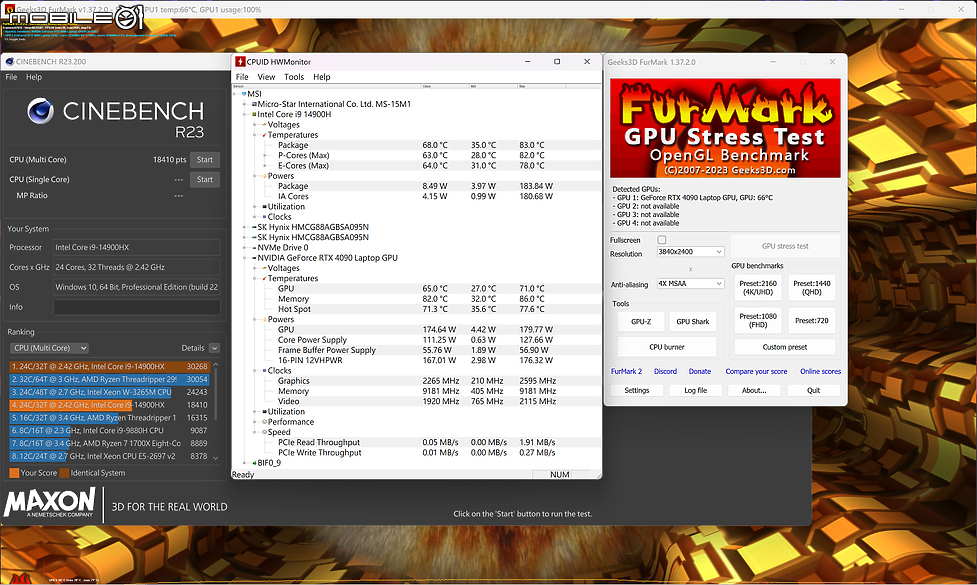Open the FurMark About dialog
This screenshot has height=585, width=977.
tap(754, 390)
